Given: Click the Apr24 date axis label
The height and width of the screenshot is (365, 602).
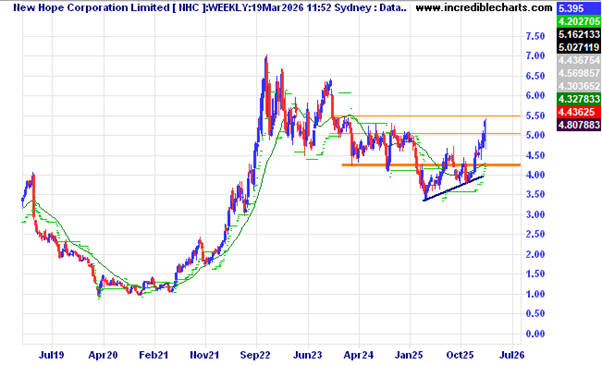Looking at the screenshot, I should [358, 355].
